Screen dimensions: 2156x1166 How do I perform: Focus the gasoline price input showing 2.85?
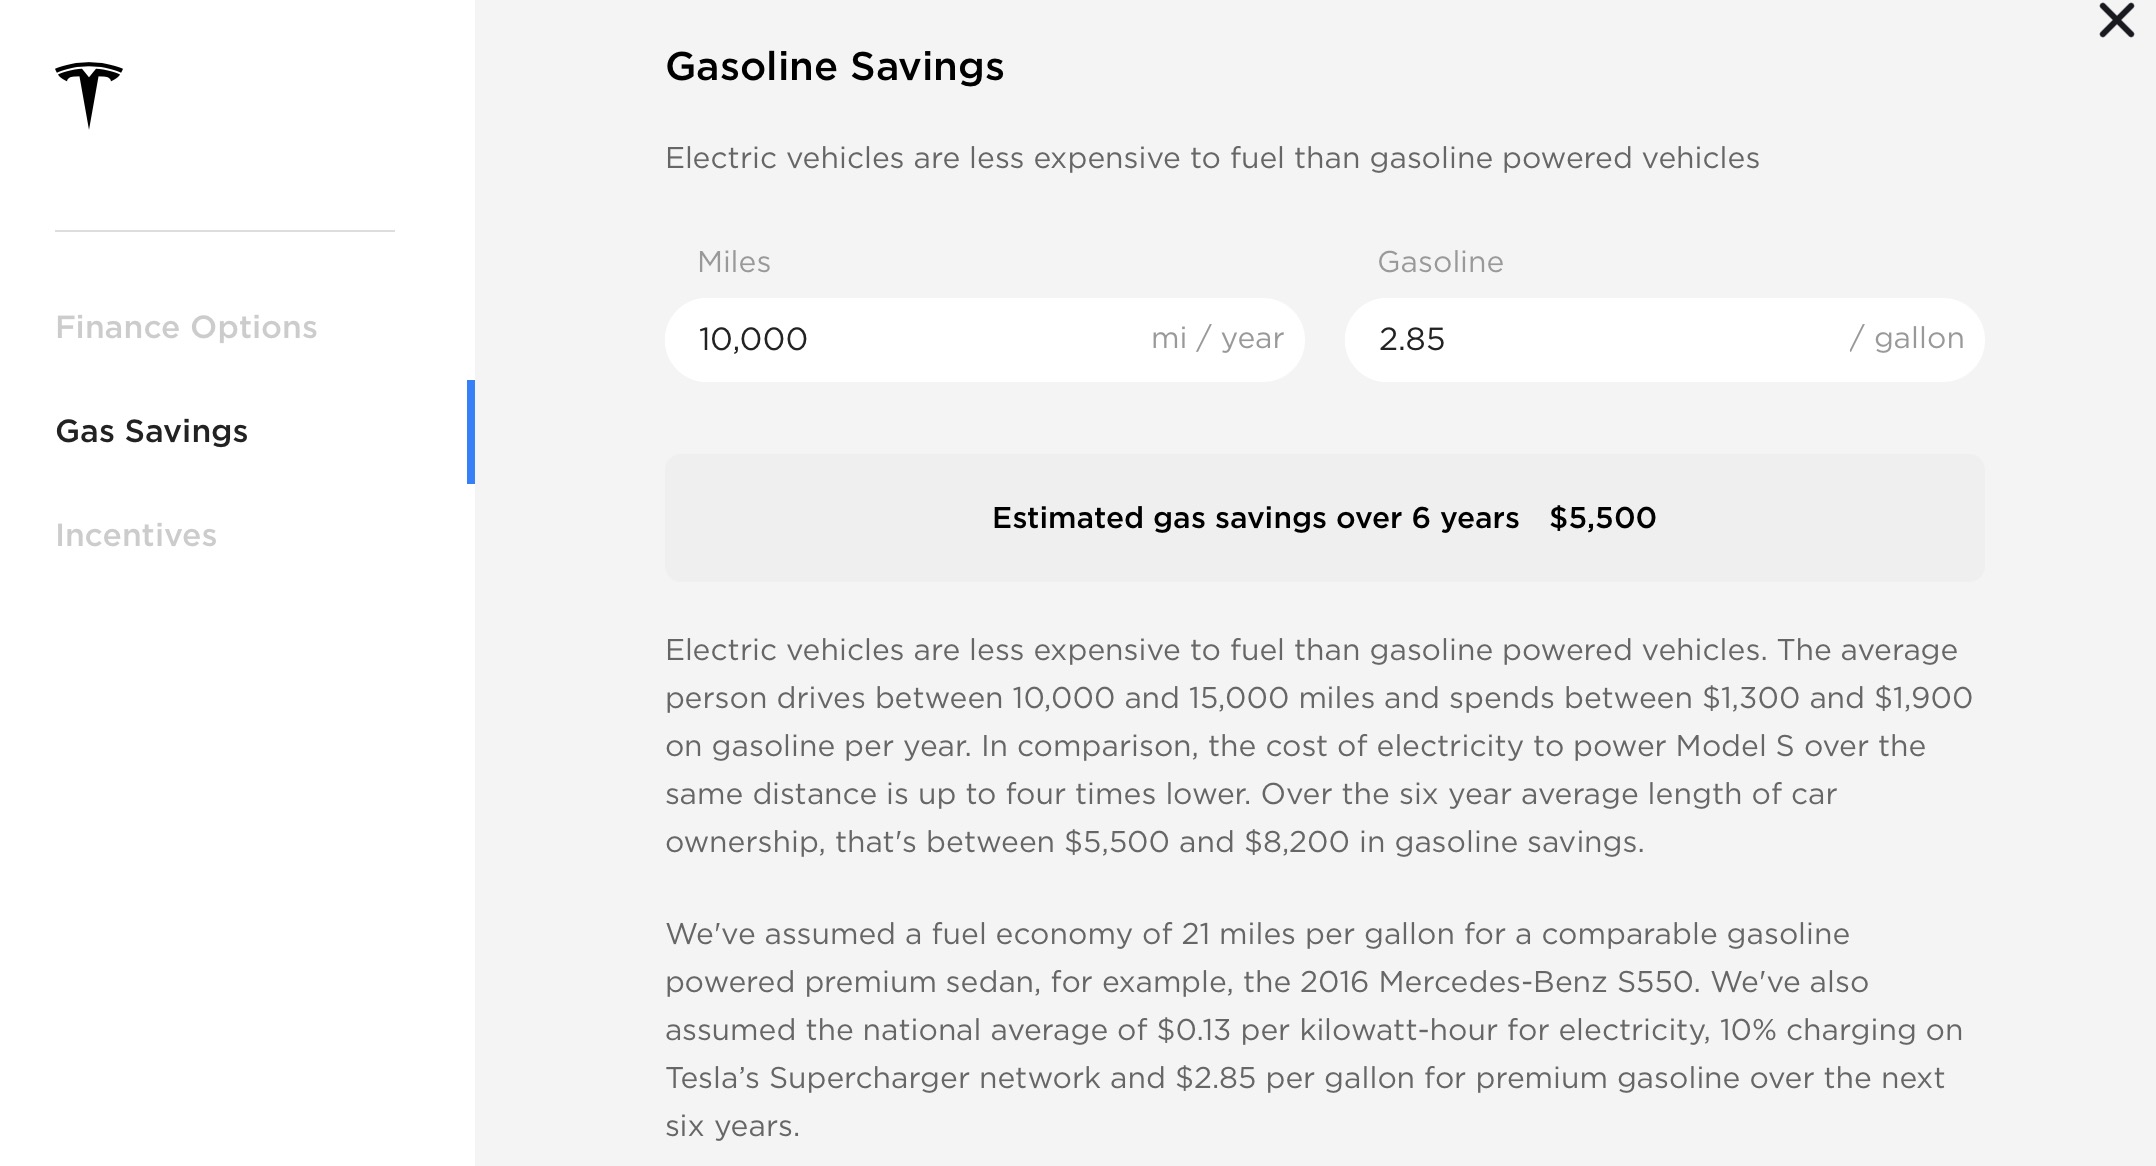pyautogui.click(x=1580, y=339)
